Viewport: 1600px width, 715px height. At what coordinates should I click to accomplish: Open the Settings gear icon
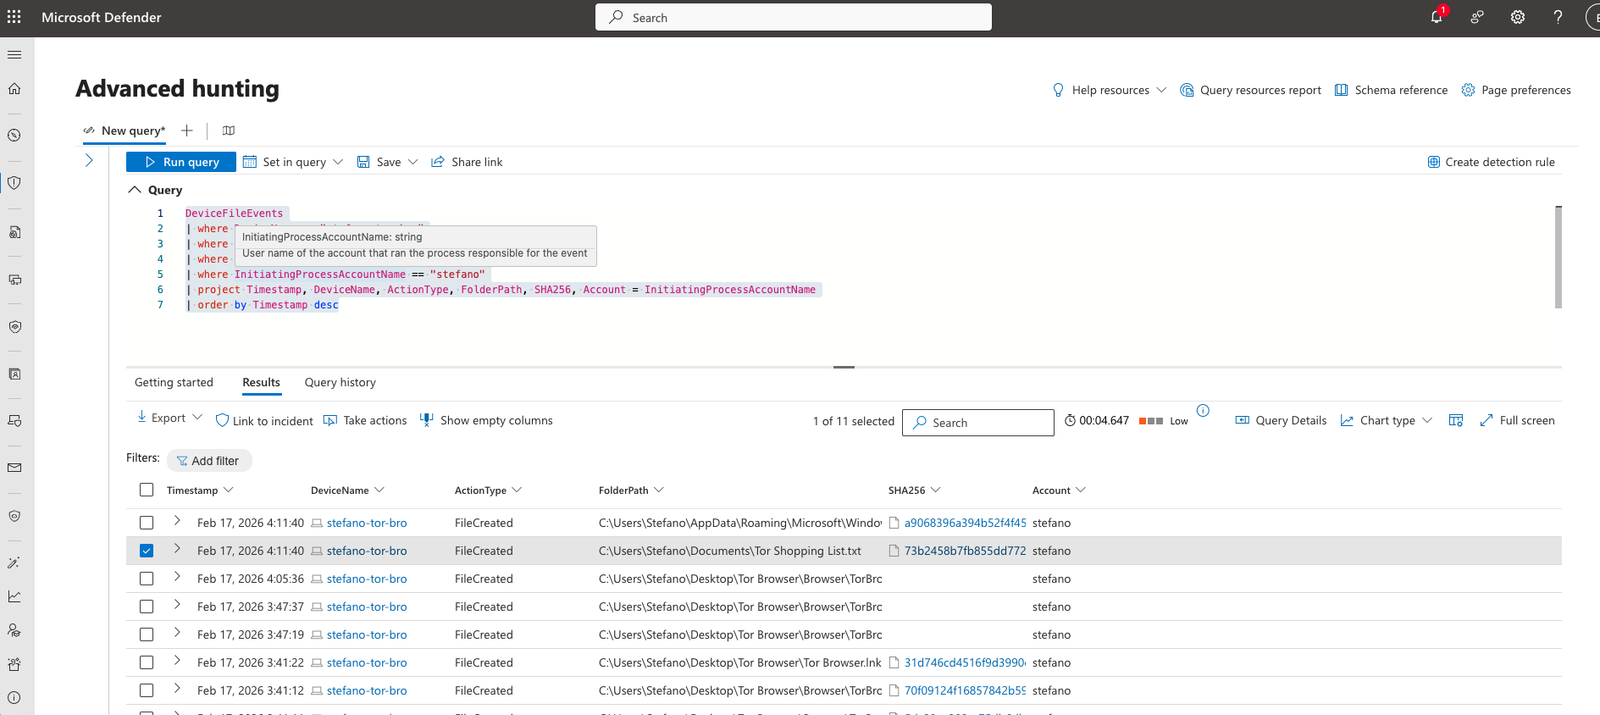[x=1517, y=17]
